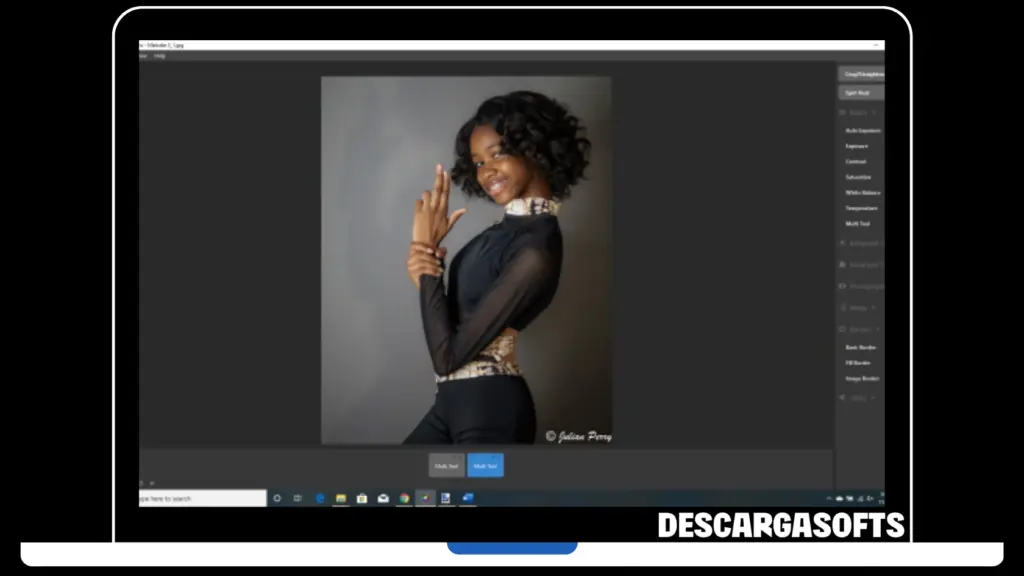Select Contrast in the adjustments list

click(856, 162)
